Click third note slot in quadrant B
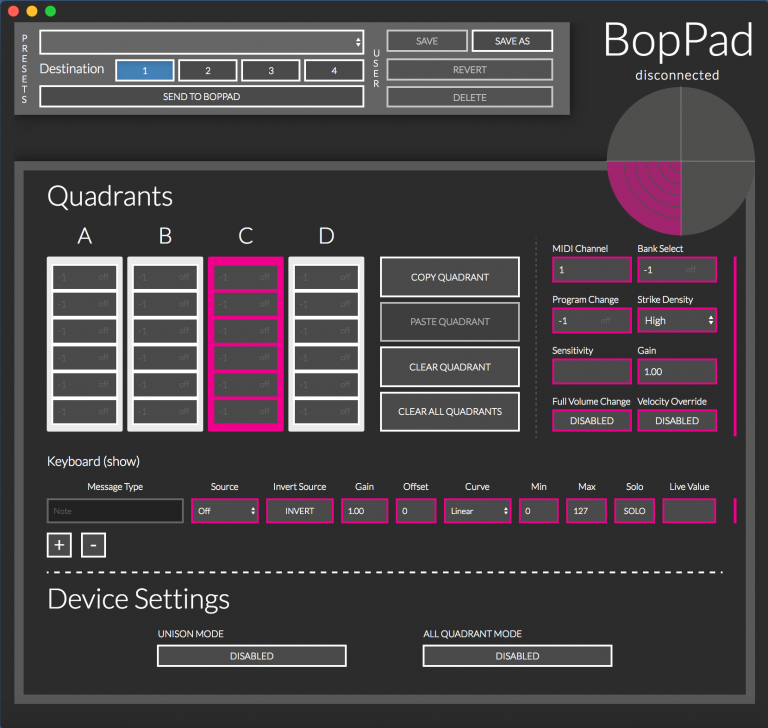Viewport: 768px width, 728px height. (x=165, y=331)
